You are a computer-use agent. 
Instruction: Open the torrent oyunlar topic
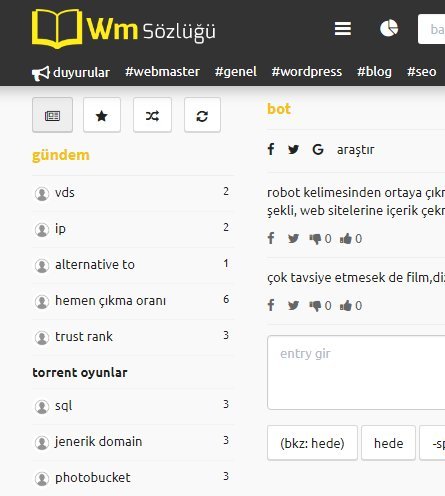[80, 373]
